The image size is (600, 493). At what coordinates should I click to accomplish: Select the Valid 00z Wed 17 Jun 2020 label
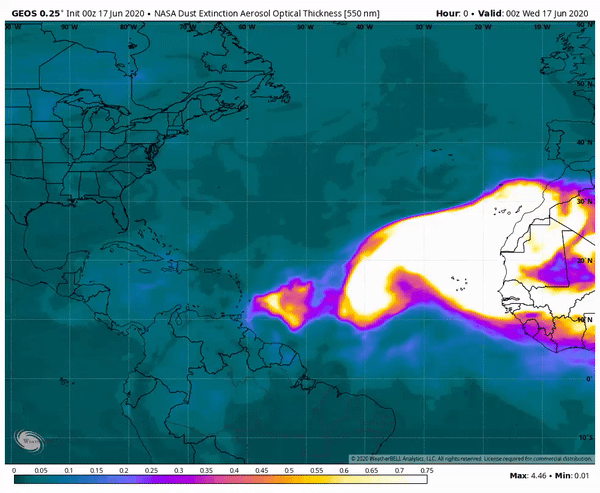[x=533, y=13]
